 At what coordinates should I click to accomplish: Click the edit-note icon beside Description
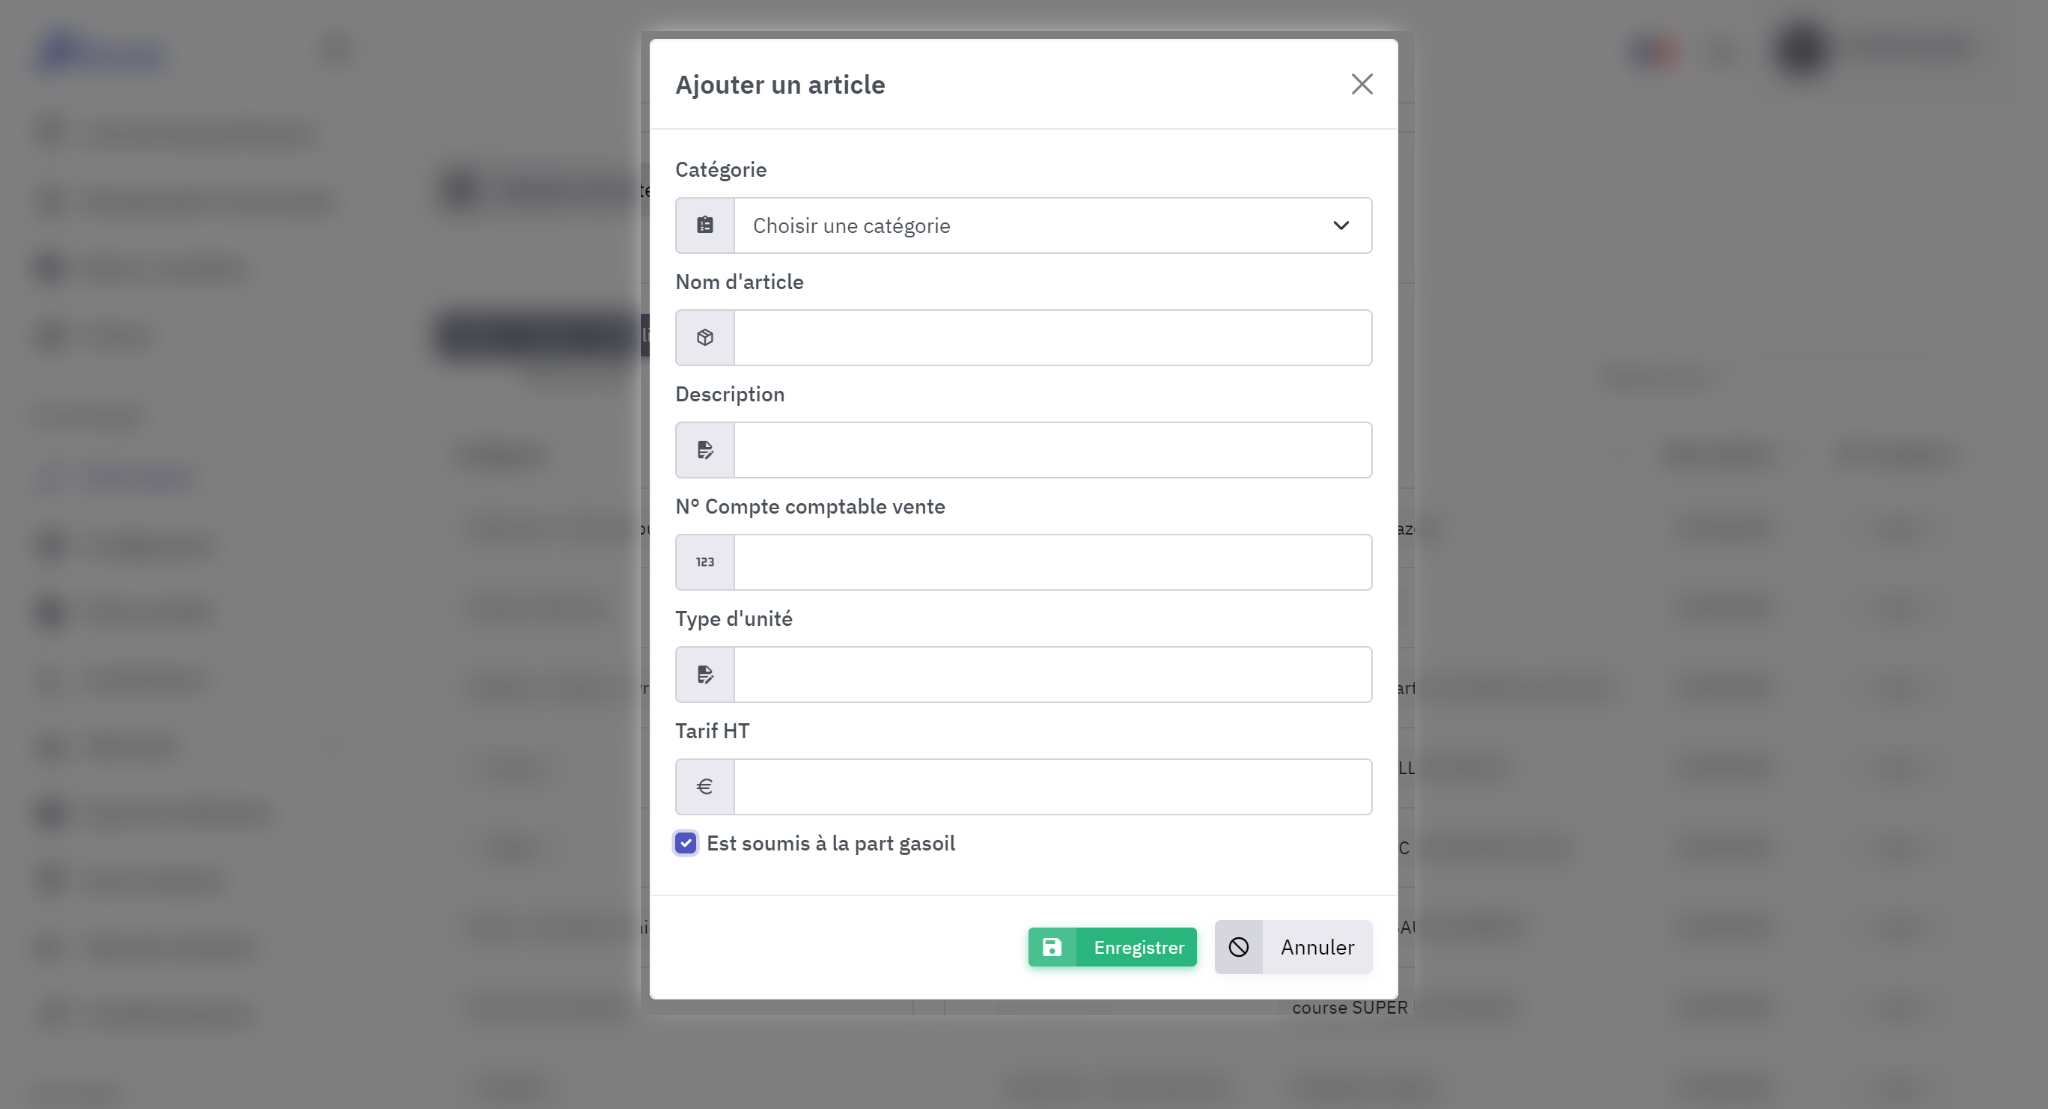[705, 450]
